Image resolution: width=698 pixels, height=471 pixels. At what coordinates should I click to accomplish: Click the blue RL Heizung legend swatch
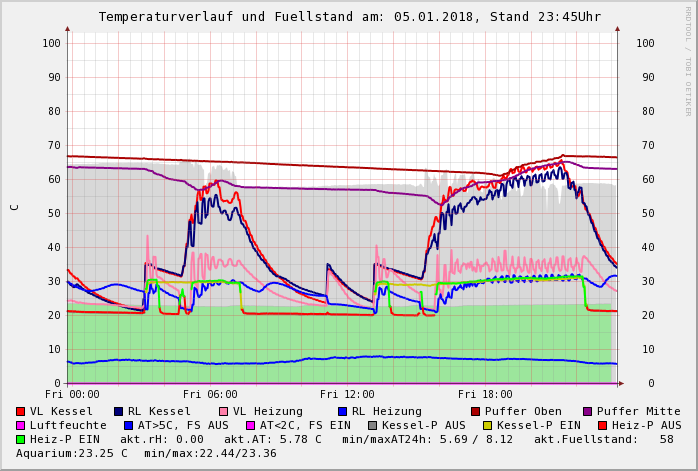(x=342, y=411)
